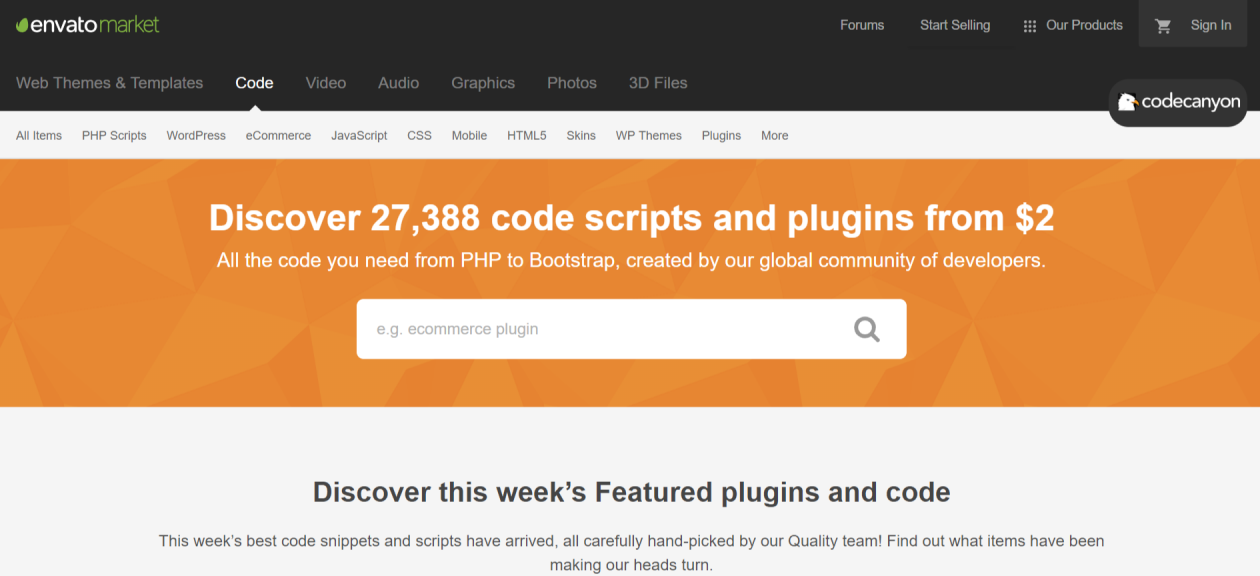Go to the Video marketplace
1260x576 pixels.
(x=326, y=83)
